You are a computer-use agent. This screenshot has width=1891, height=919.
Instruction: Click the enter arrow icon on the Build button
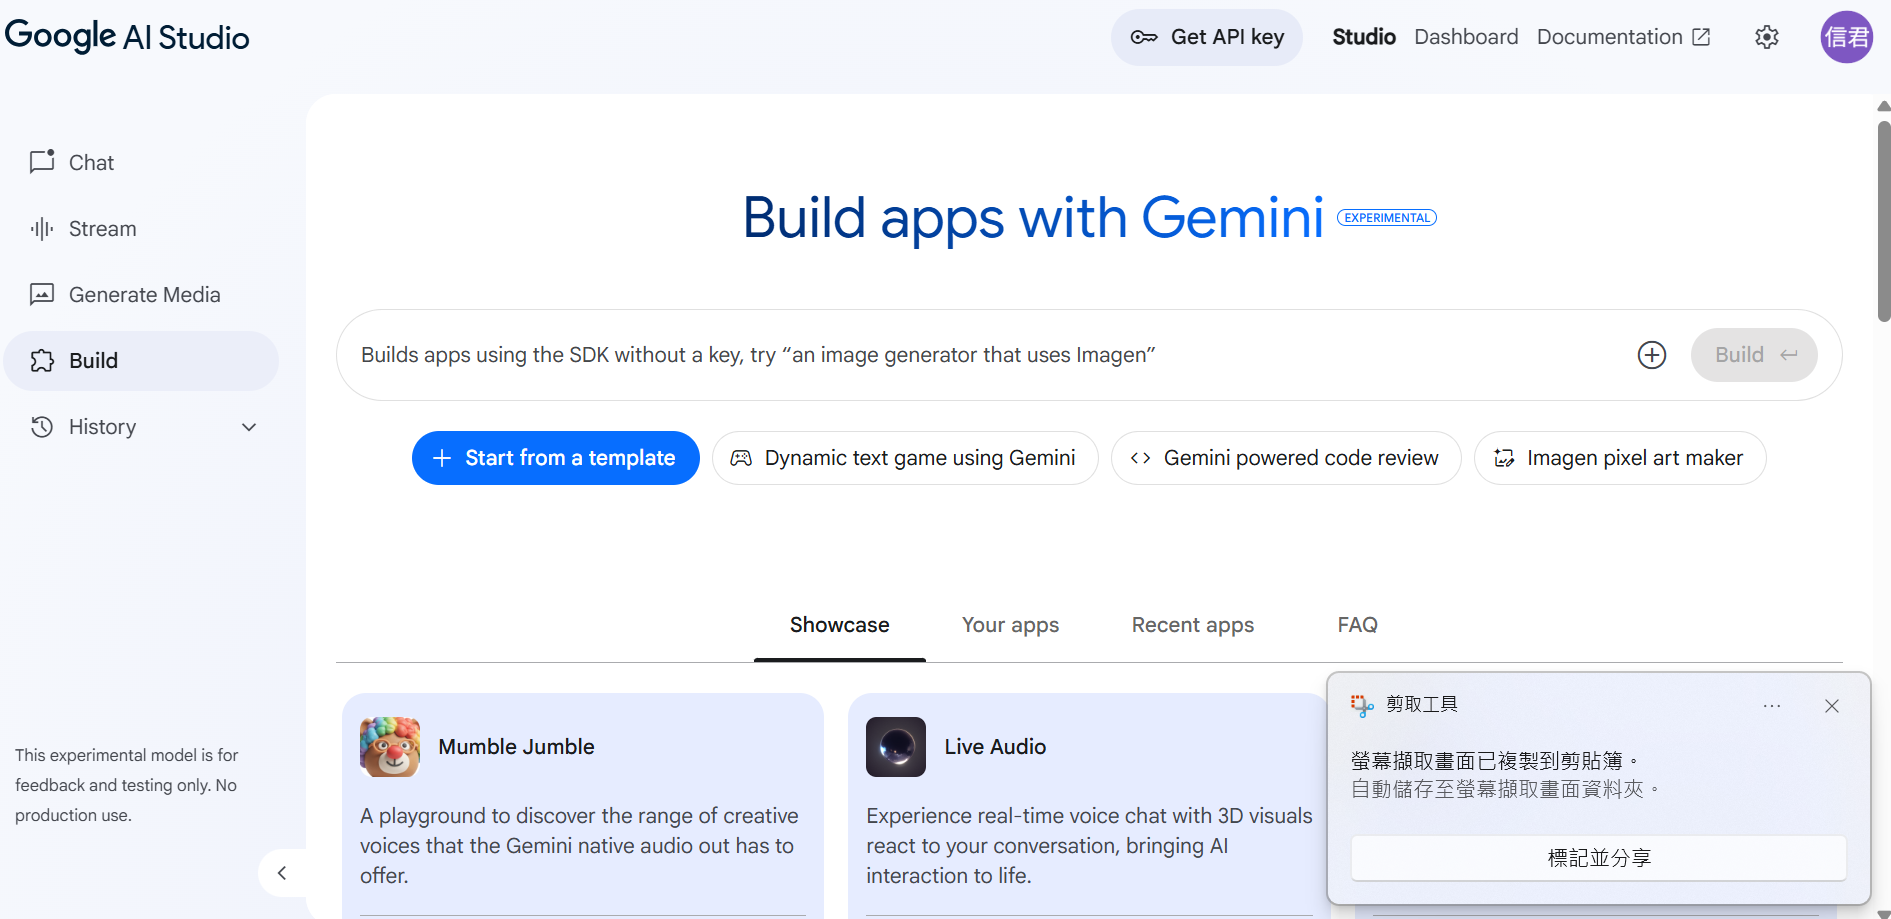point(1789,355)
